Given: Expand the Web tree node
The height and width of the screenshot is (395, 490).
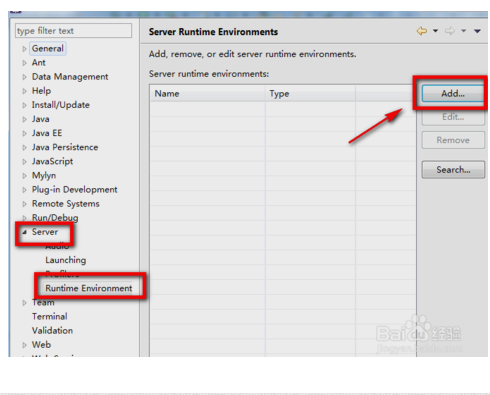Looking at the screenshot, I should tap(24, 345).
